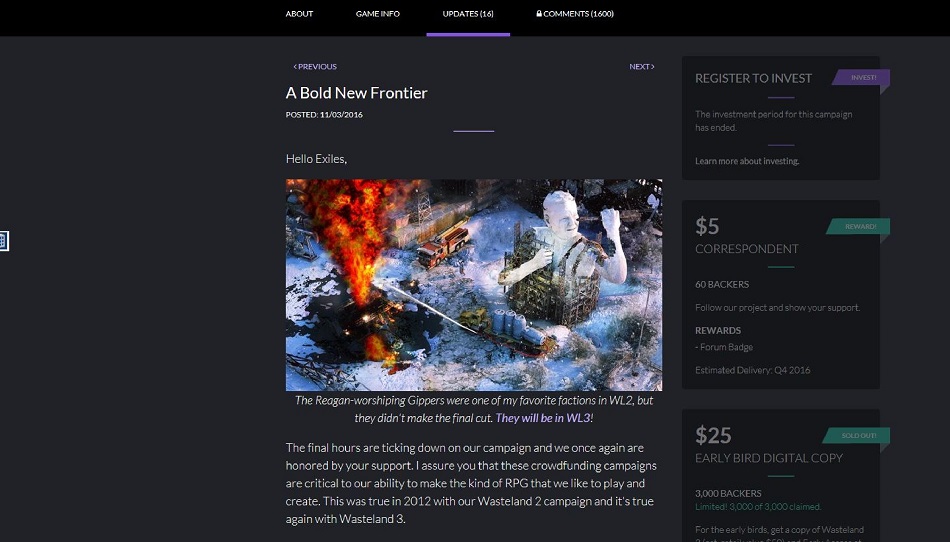This screenshot has height=542, width=950.
Task: Open the About tab
Action: pos(299,13)
